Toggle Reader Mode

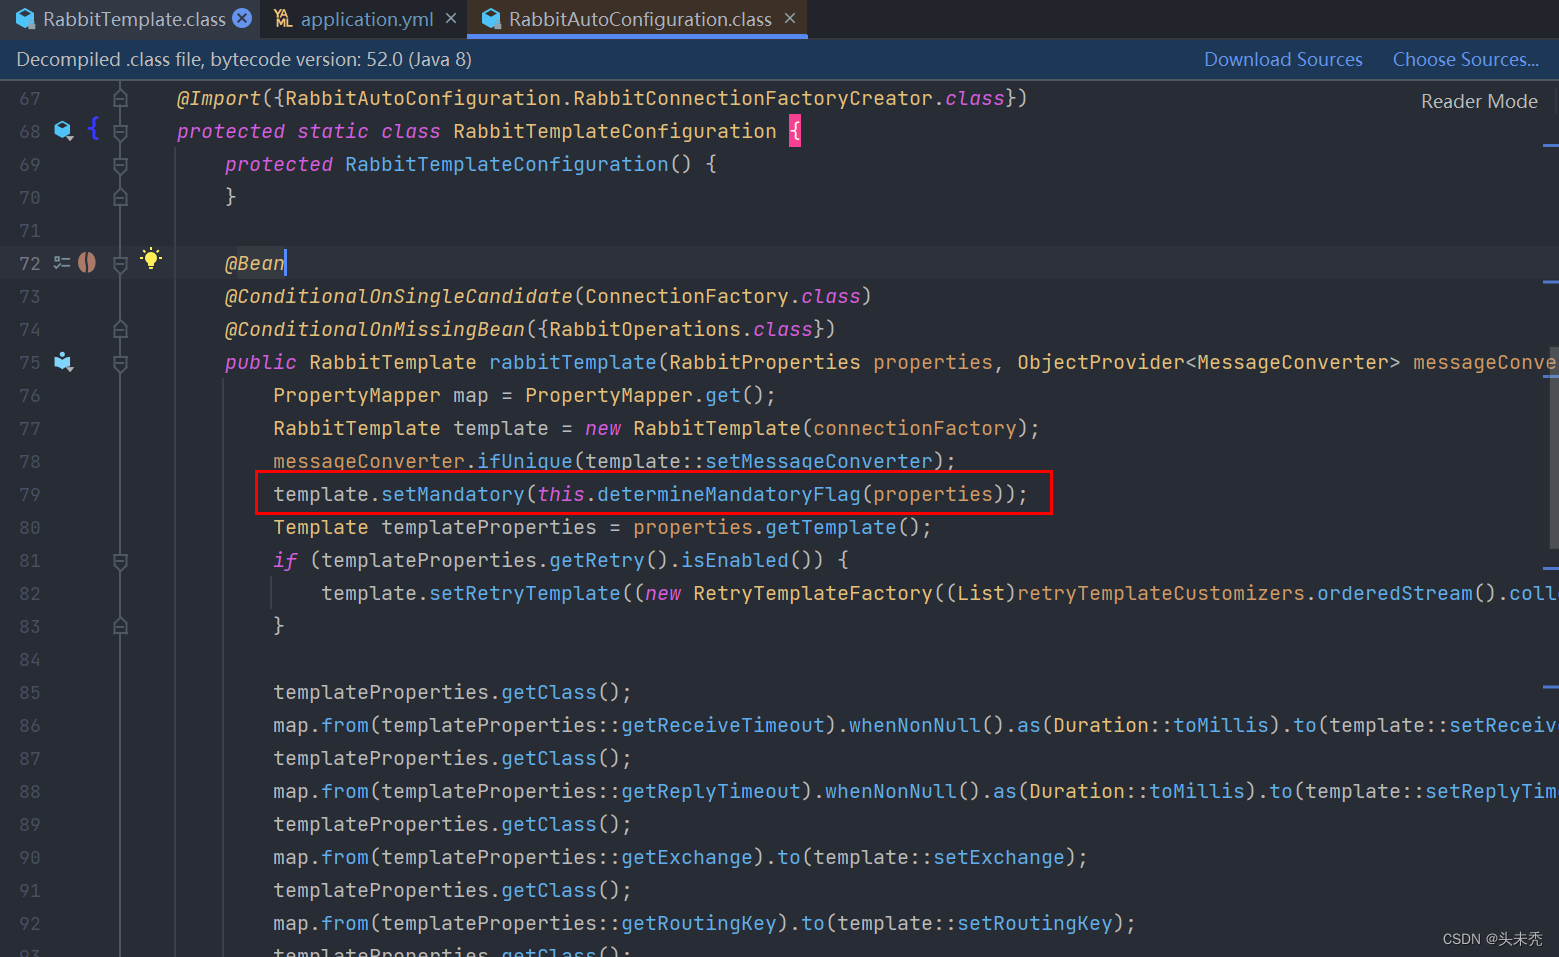click(x=1479, y=101)
